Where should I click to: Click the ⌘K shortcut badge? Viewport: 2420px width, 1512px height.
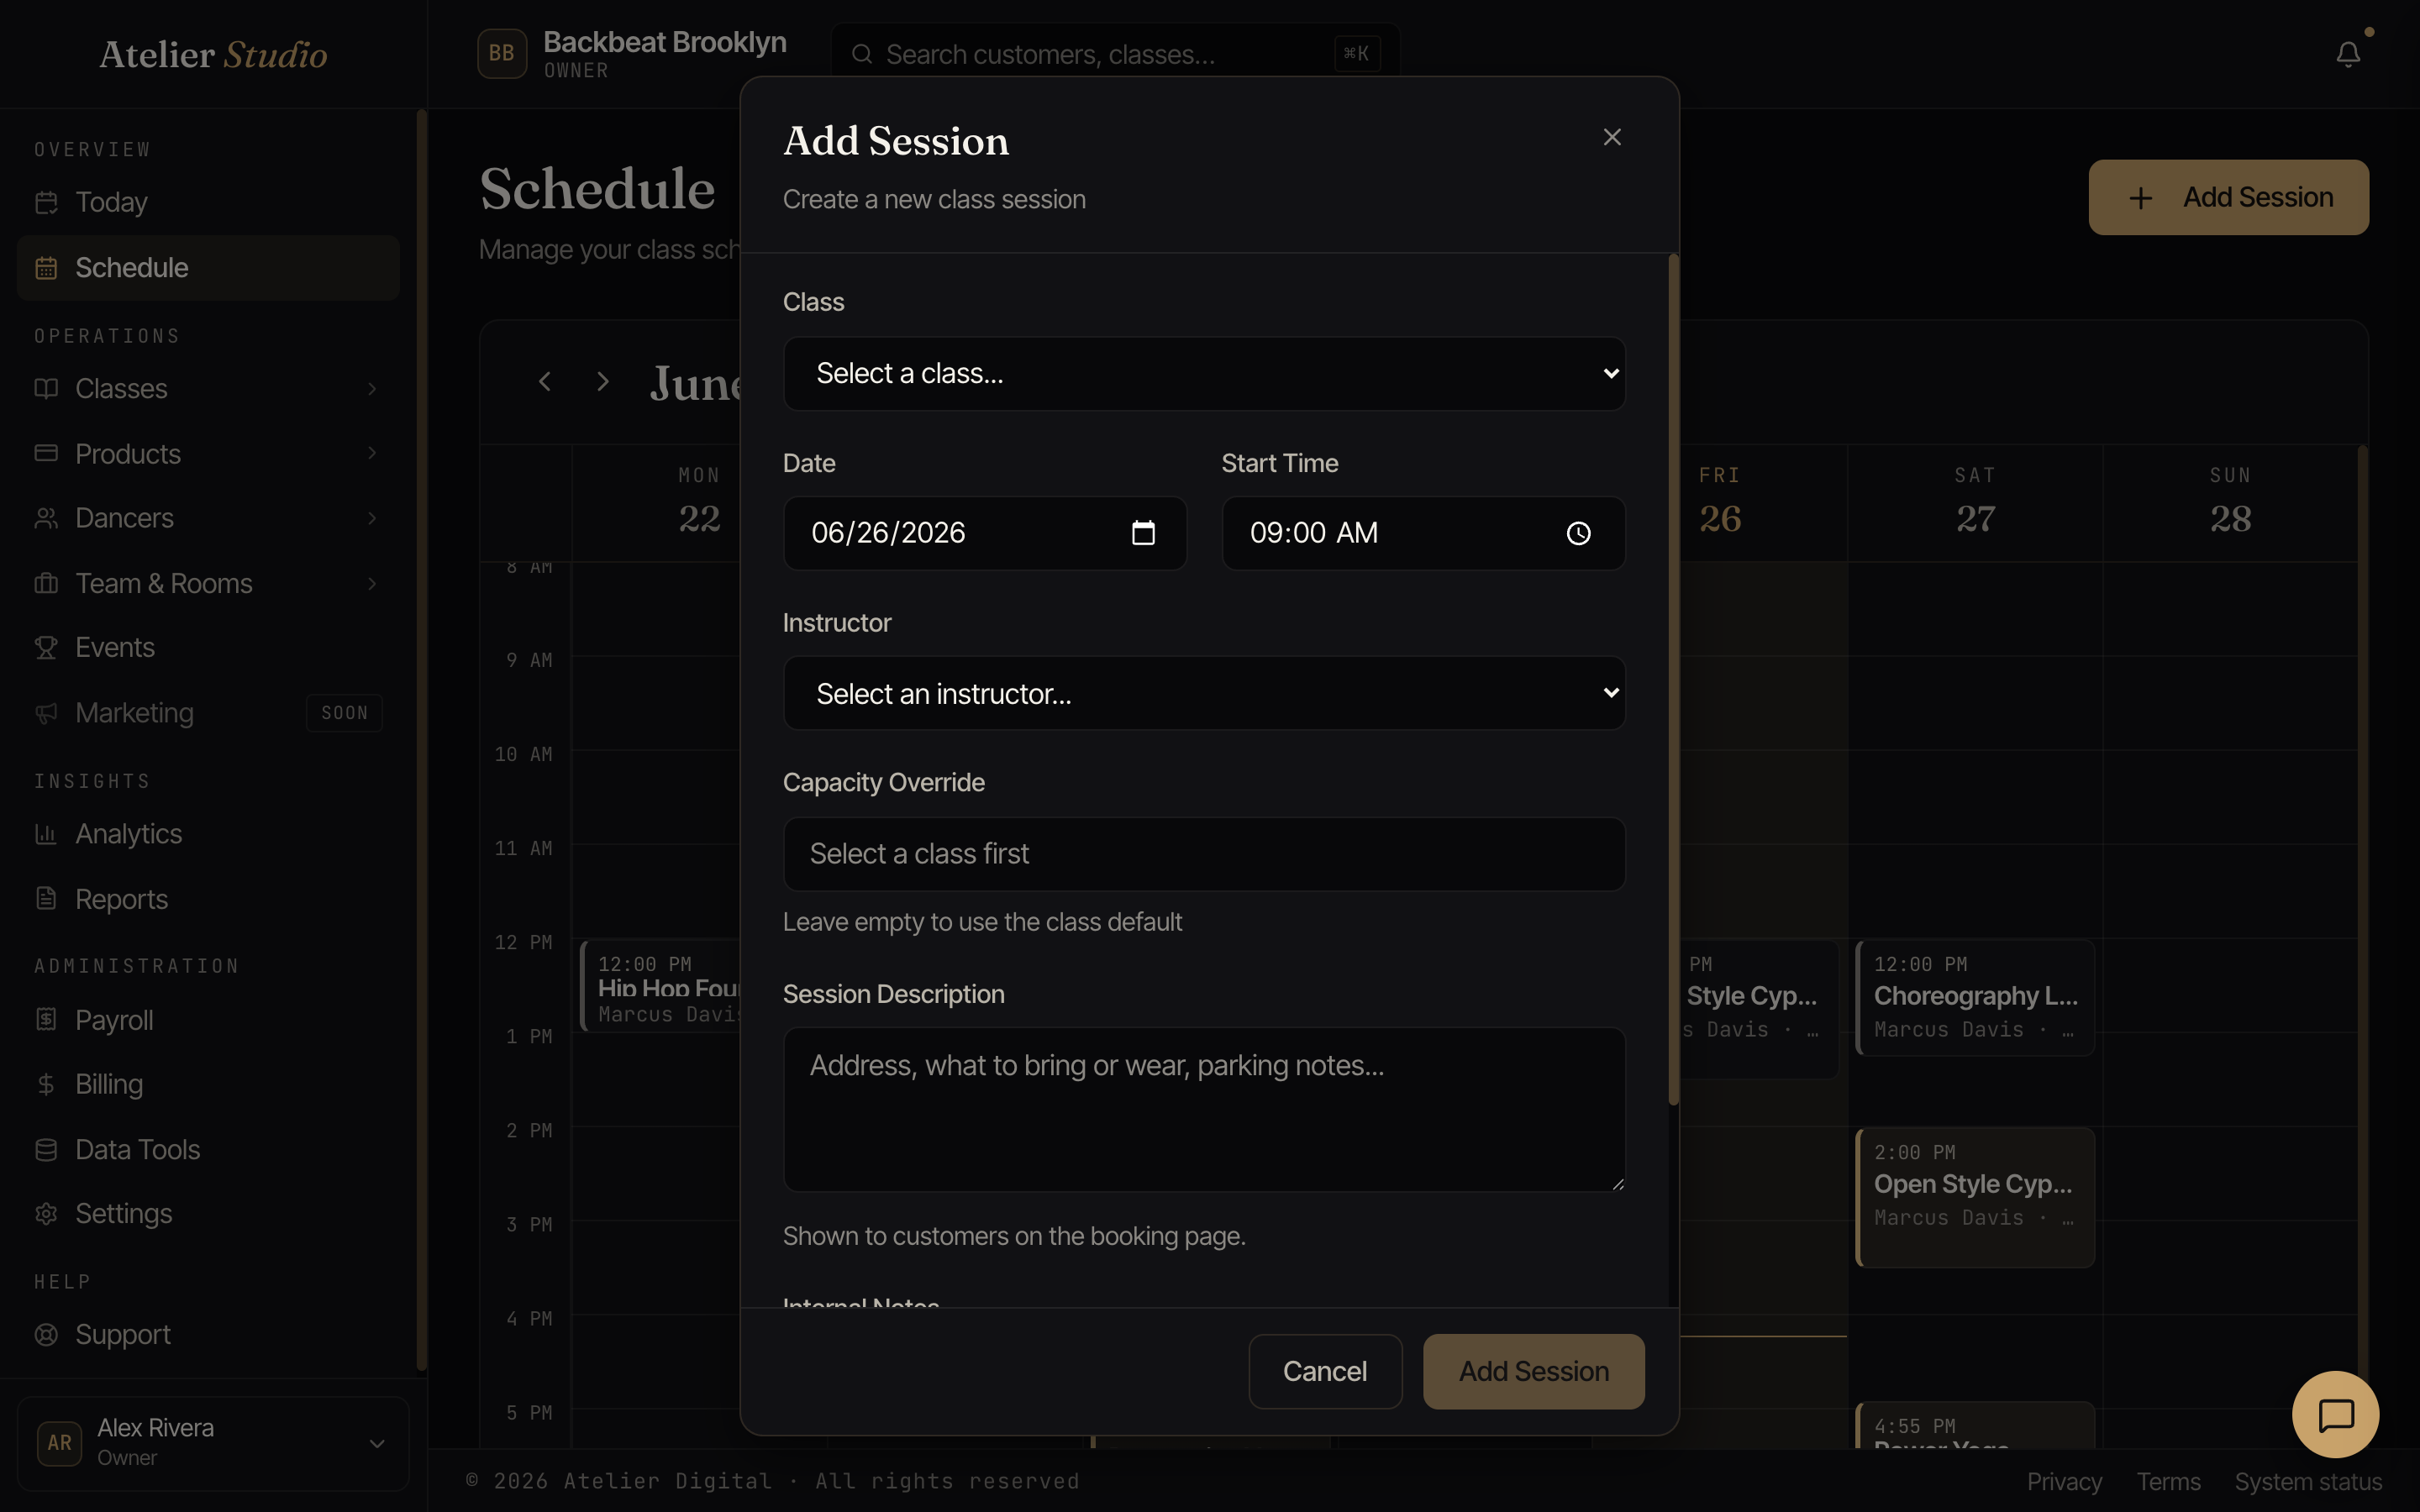(1356, 54)
